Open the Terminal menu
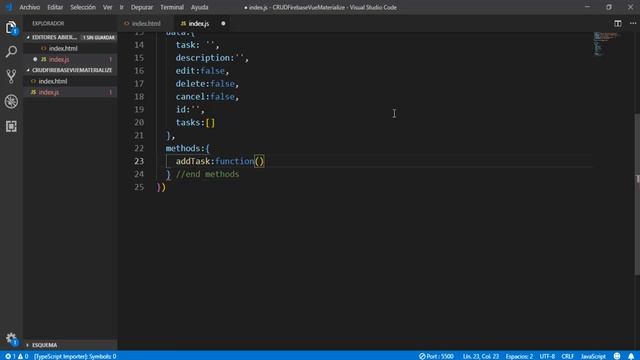The height and width of the screenshot is (360, 640). [172, 7]
